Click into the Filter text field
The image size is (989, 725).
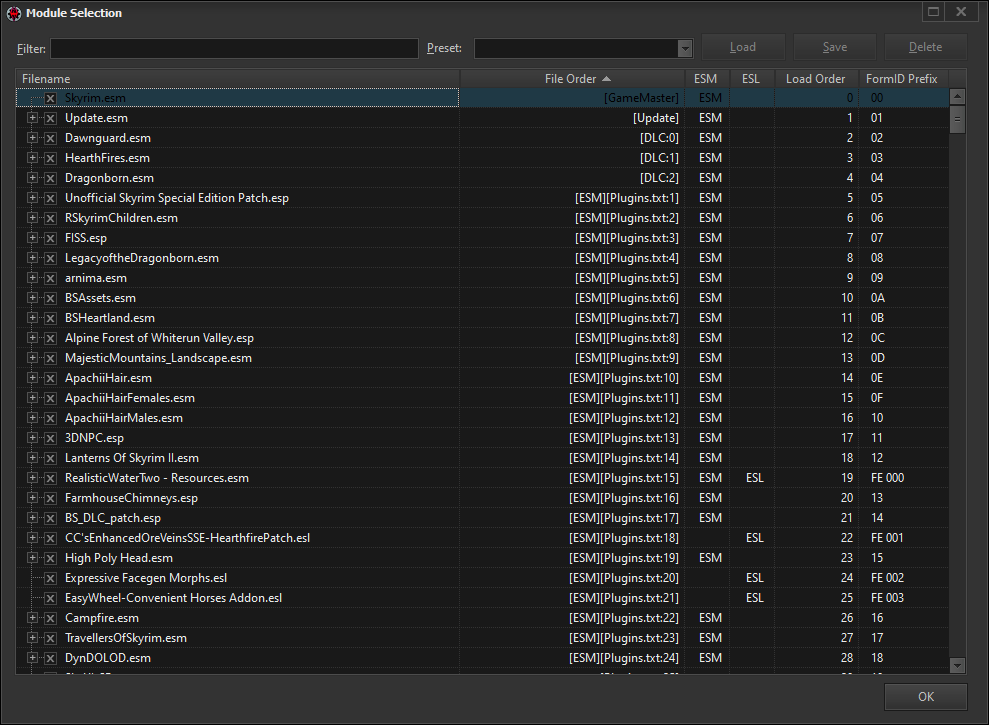click(235, 49)
